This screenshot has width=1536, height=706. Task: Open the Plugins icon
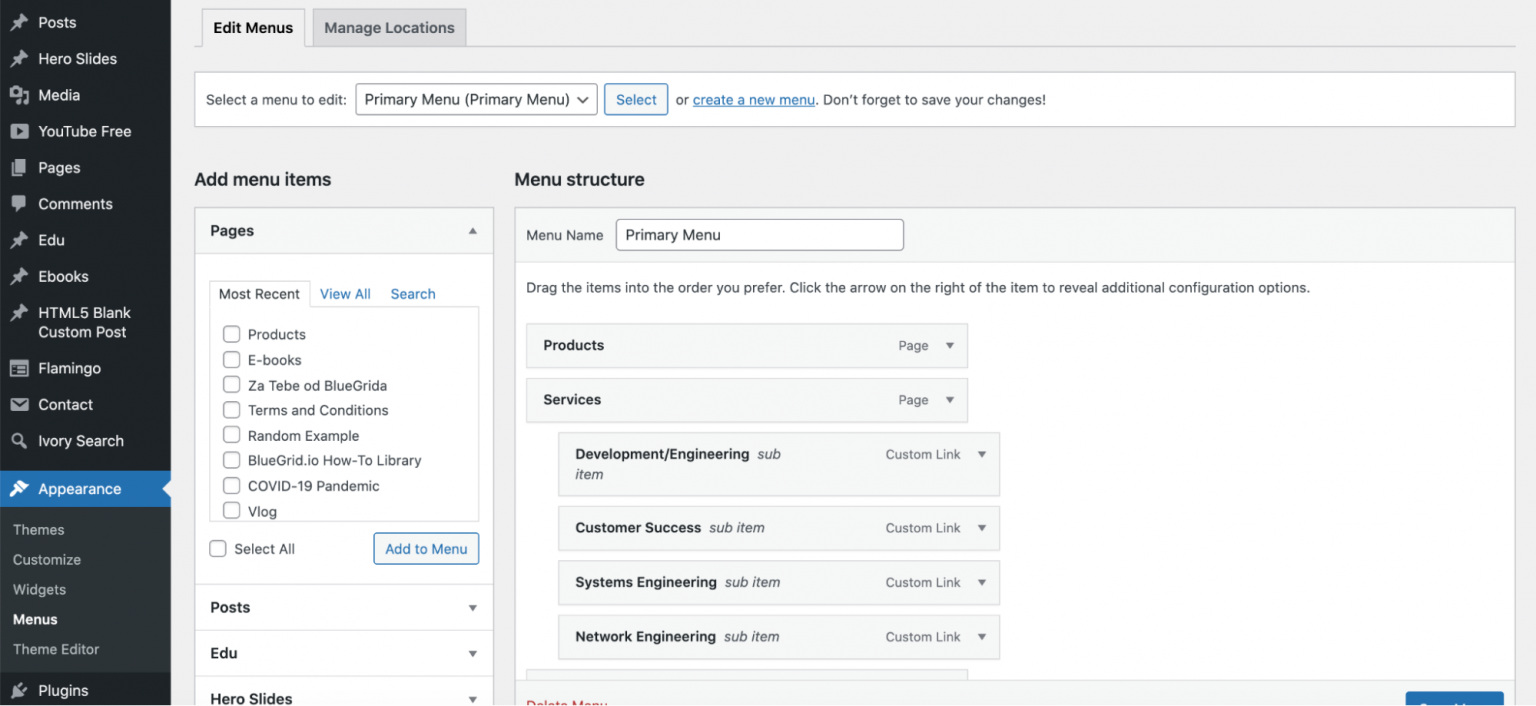point(18,690)
